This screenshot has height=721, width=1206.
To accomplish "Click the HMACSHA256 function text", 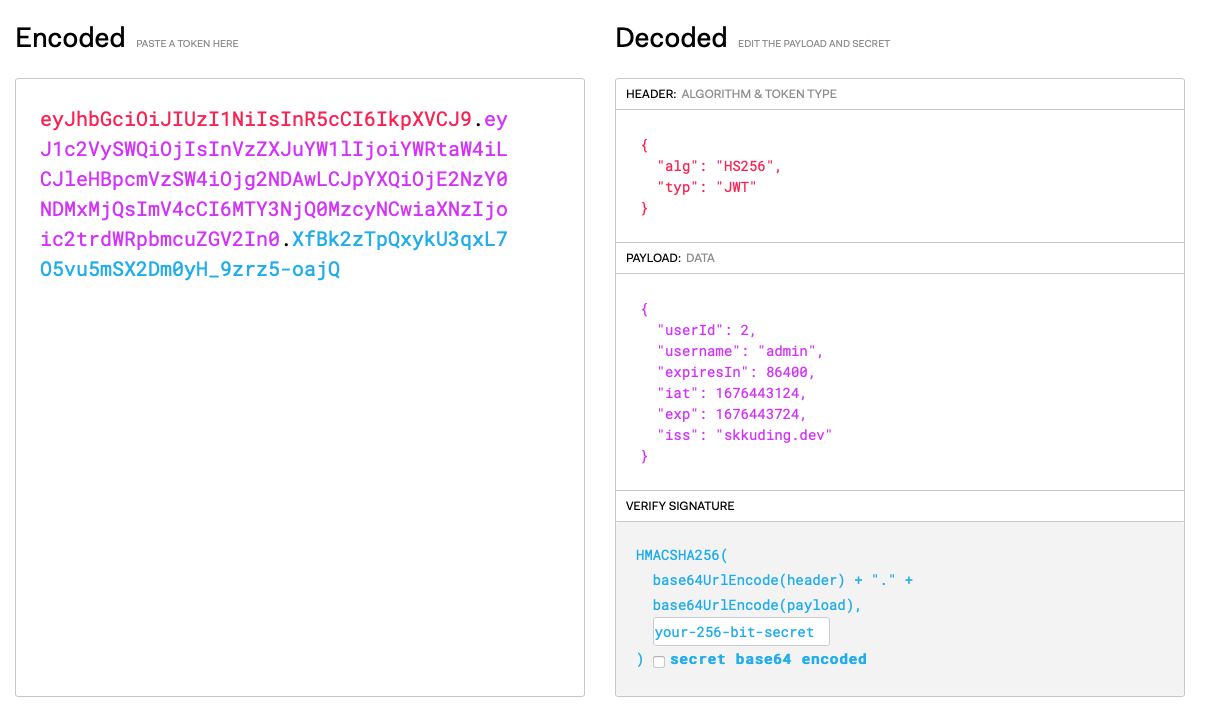I will click(x=679, y=555).
